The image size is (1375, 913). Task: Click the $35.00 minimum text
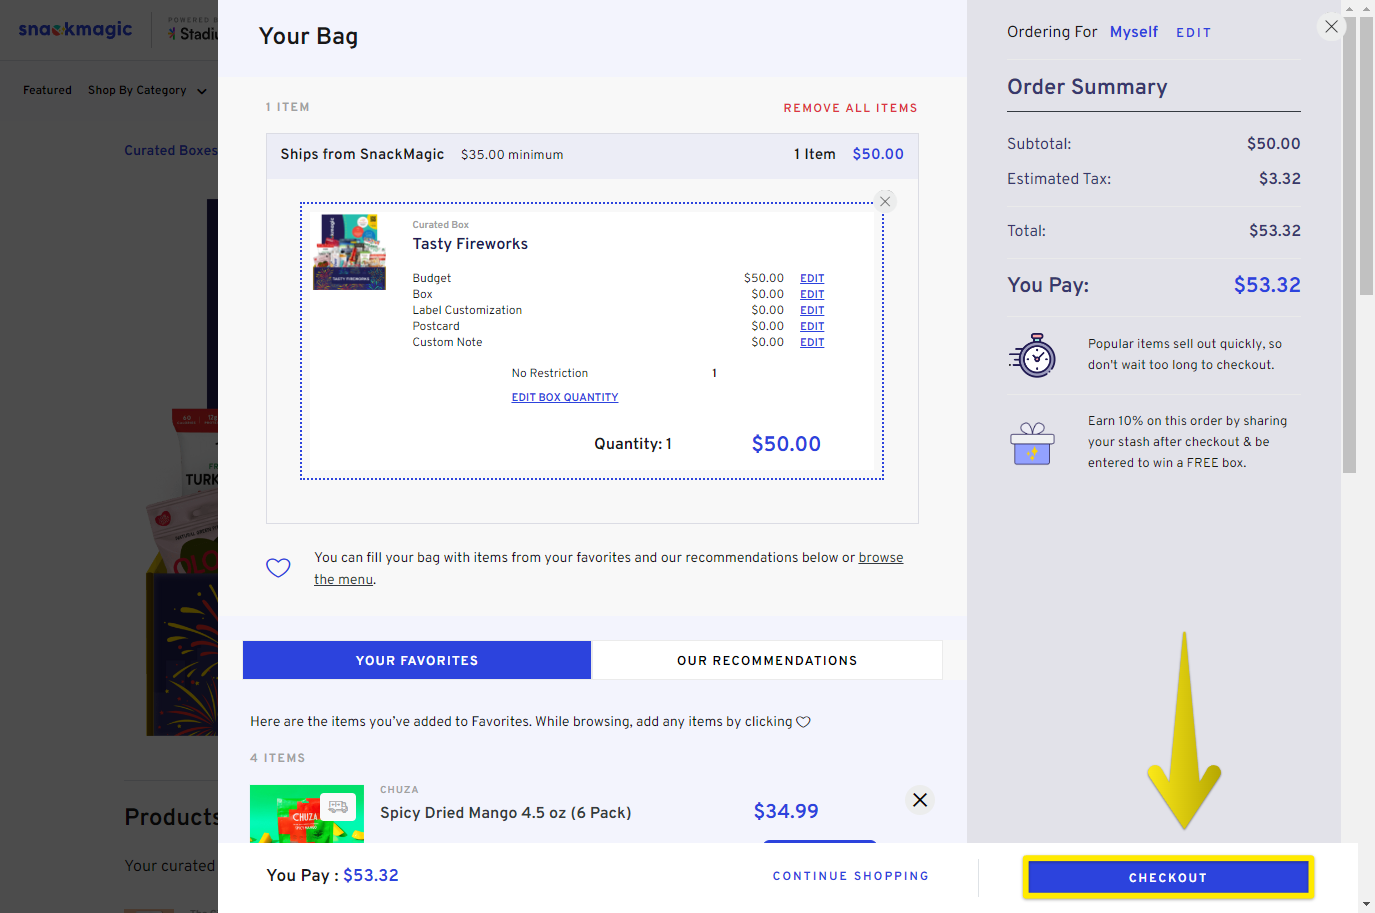[x=512, y=155]
